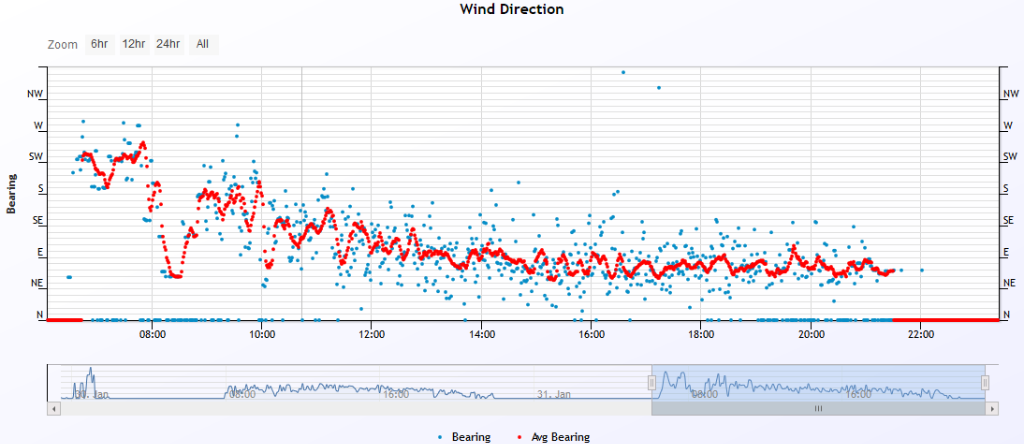Viewport: 1024px width, 444px height.
Task: Click right axis W label
Action: tap(1008, 125)
